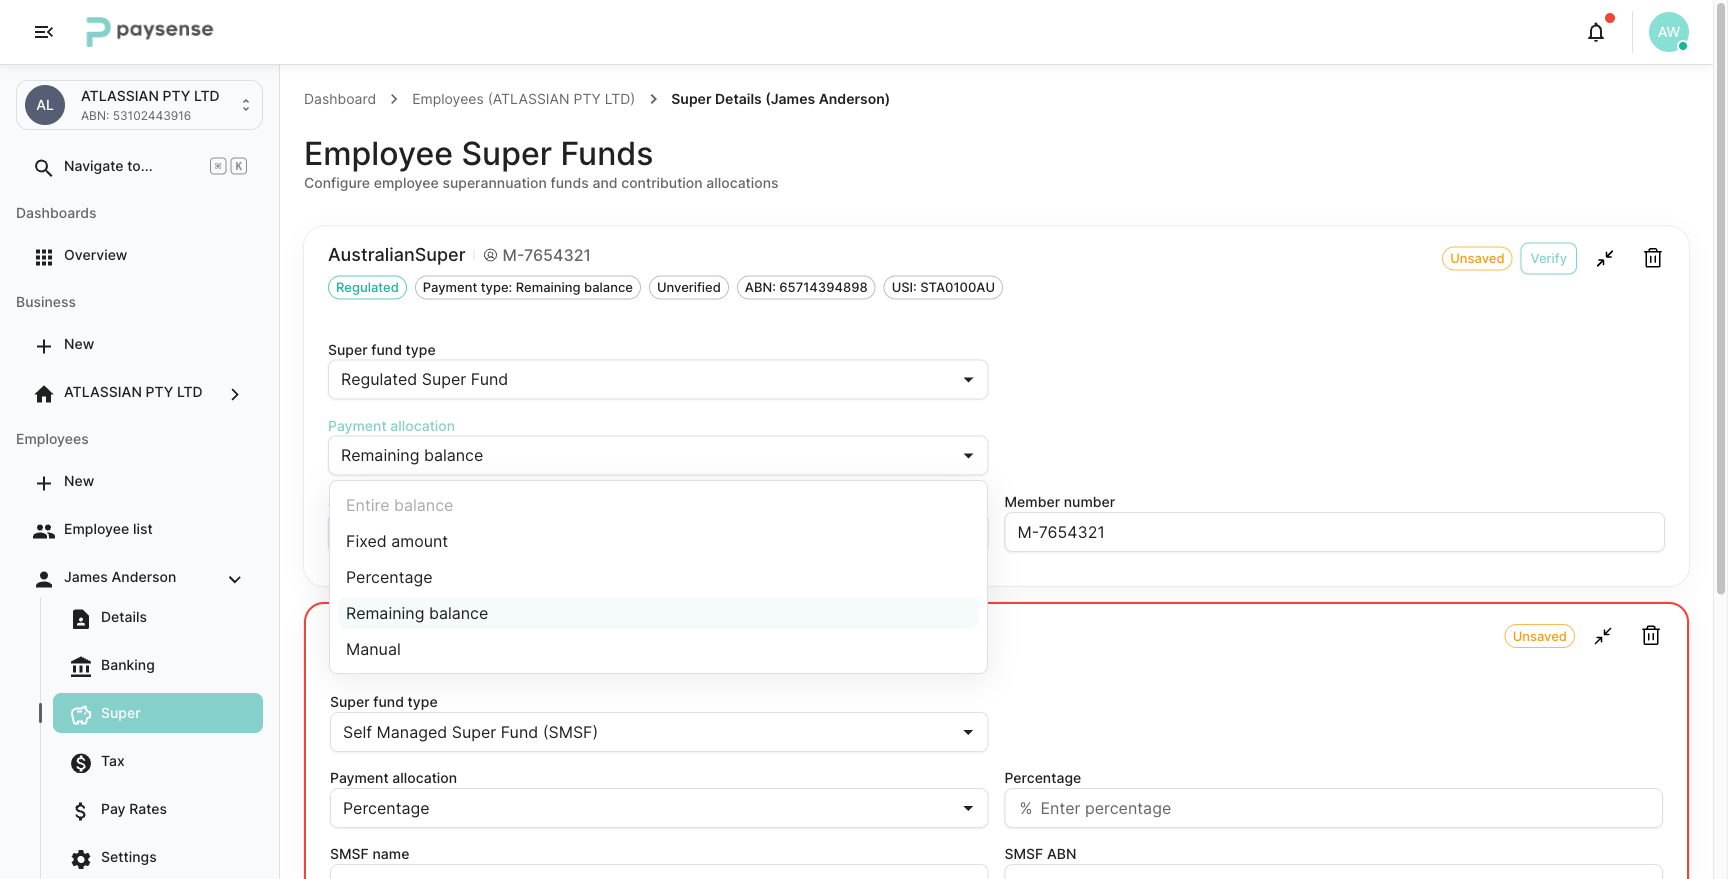The width and height of the screenshot is (1728, 879).
Task: Click the Unsaved badge on AustralianSuper
Action: 1477,258
